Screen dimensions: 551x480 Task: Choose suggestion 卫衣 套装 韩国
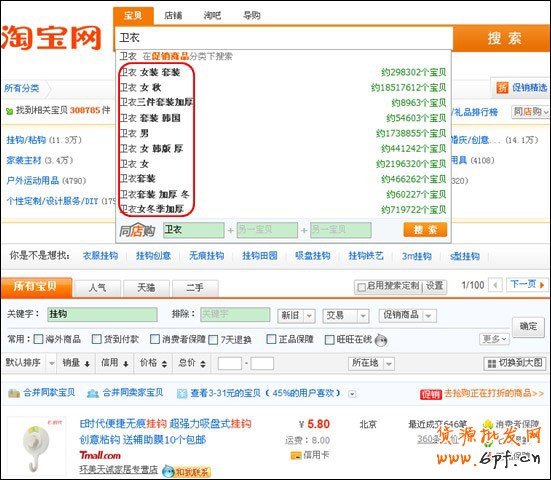click(150, 118)
